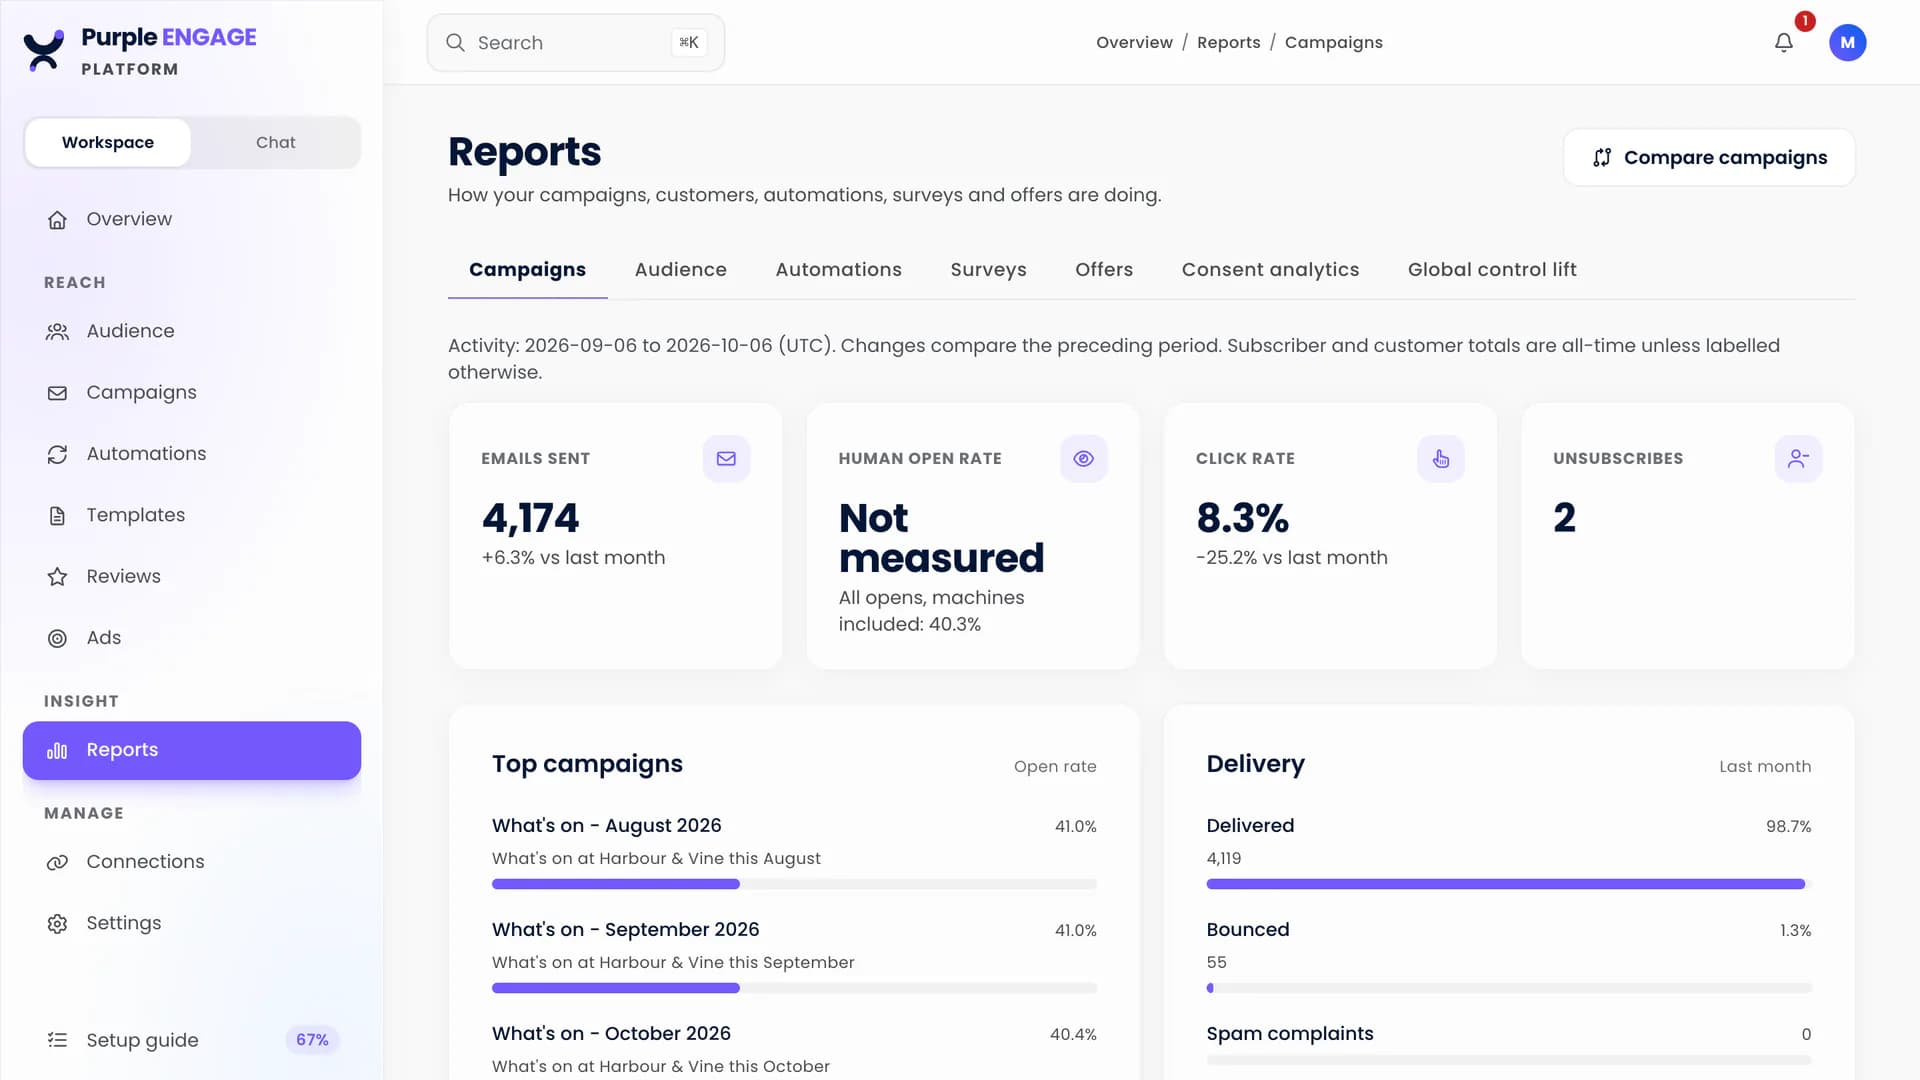Screen dimensions: 1920x1080
Task: Click the Ads target icon in sidebar
Action: (x=57, y=638)
